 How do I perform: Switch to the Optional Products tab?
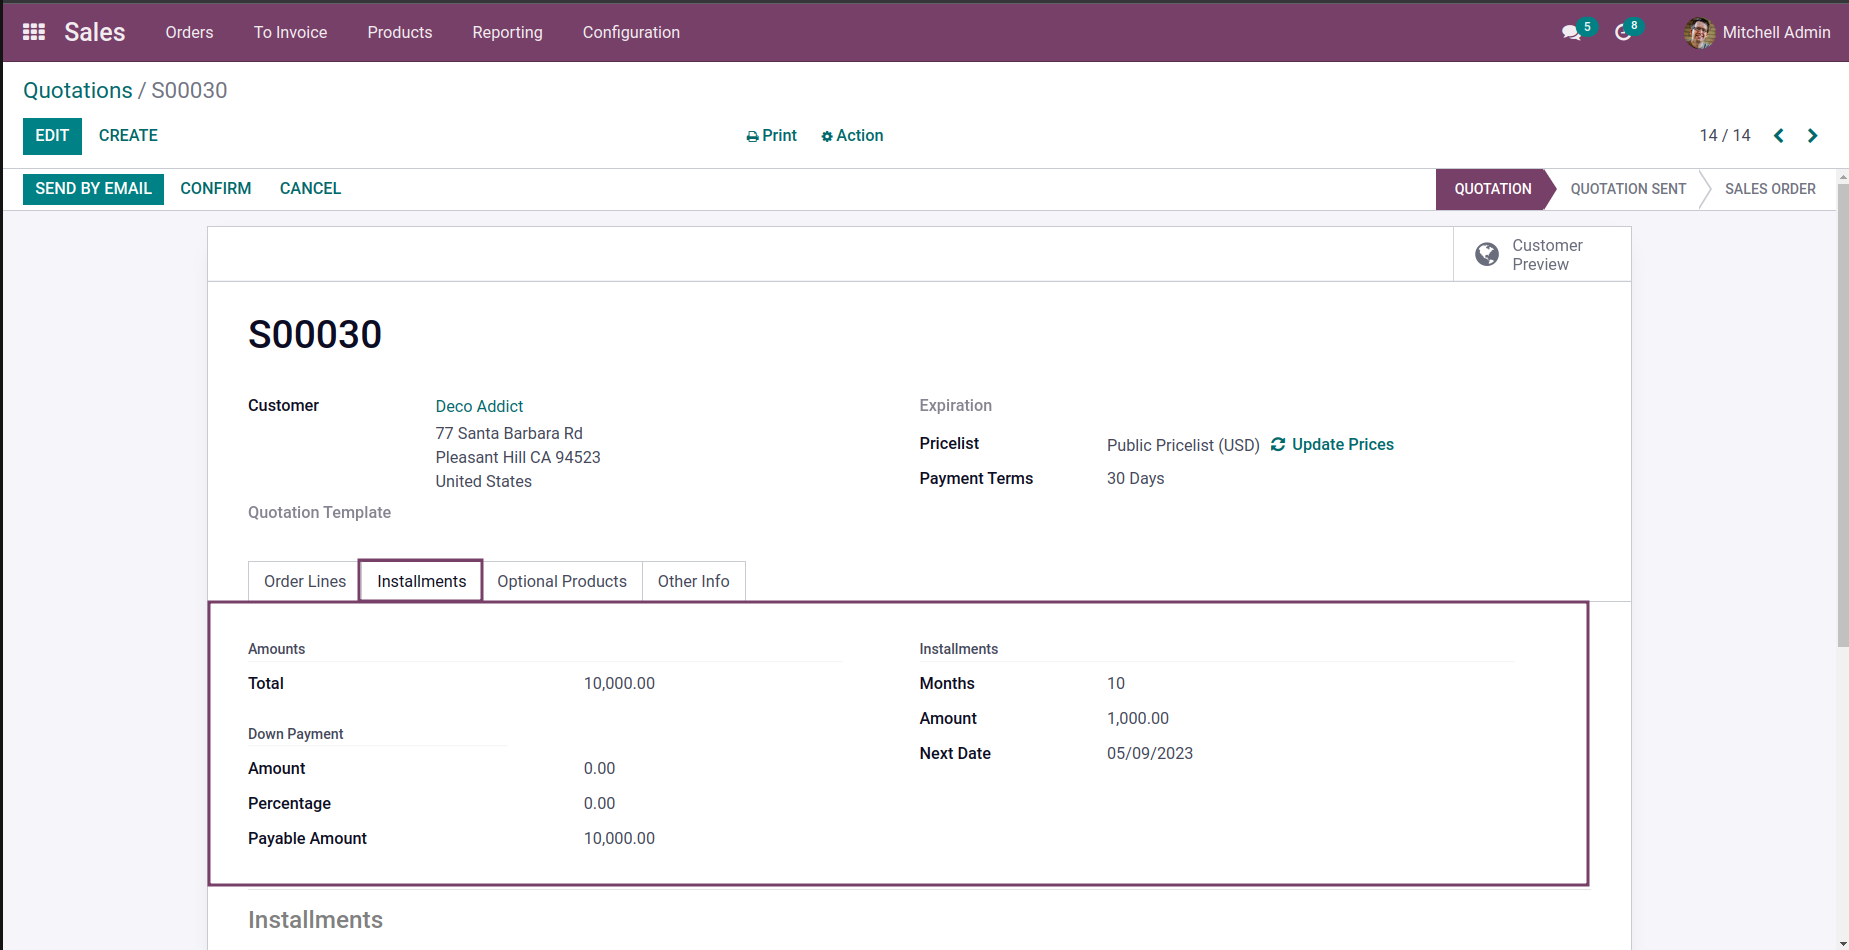(562, 582)
